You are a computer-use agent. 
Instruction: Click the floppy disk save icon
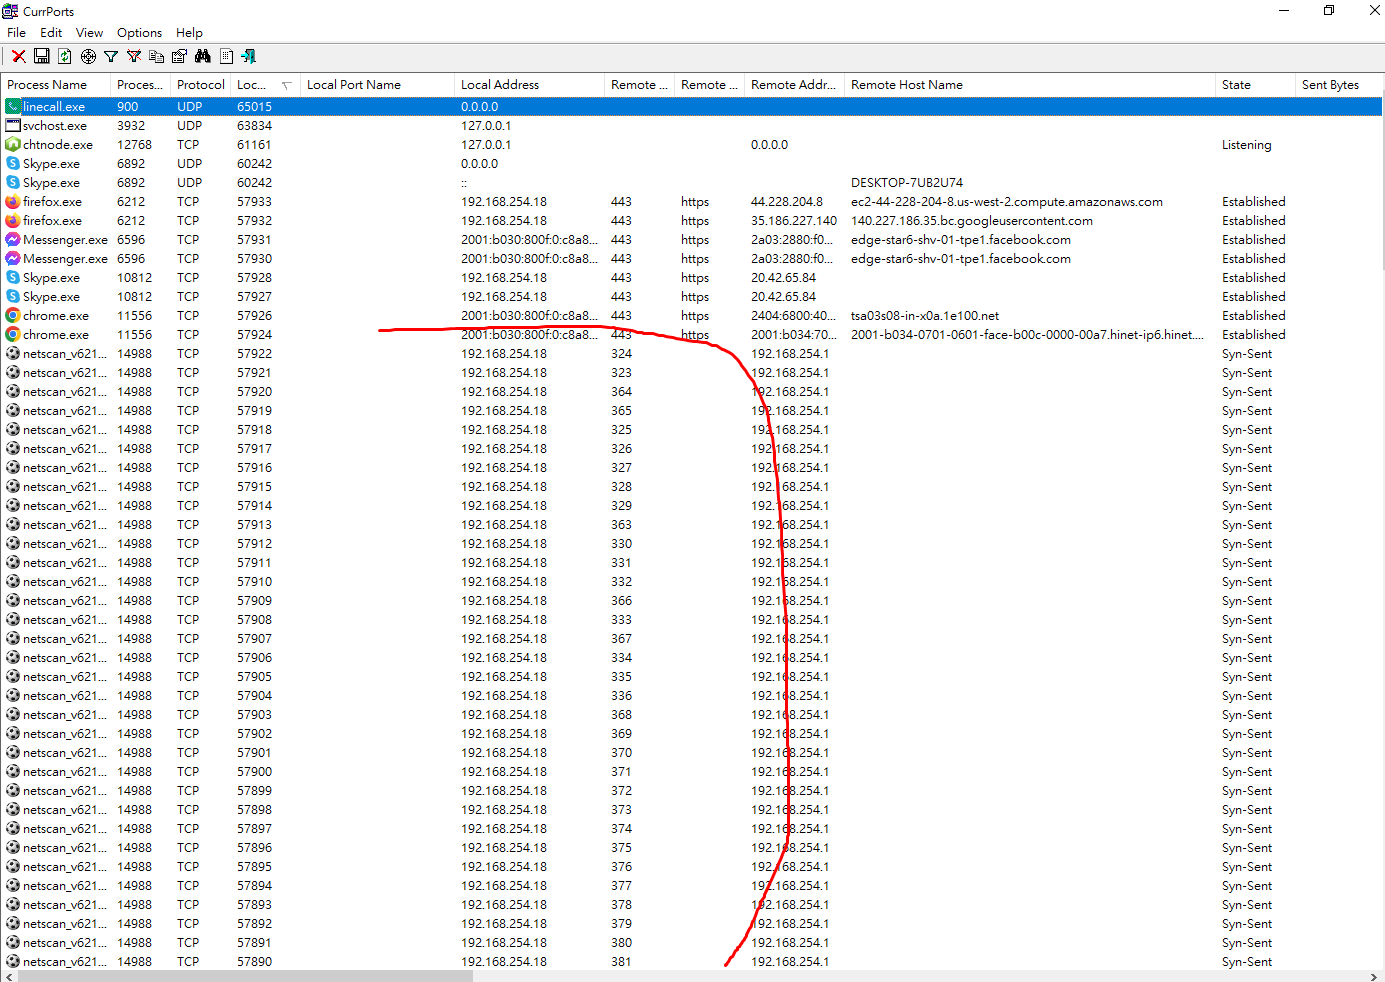pos(42,57)
